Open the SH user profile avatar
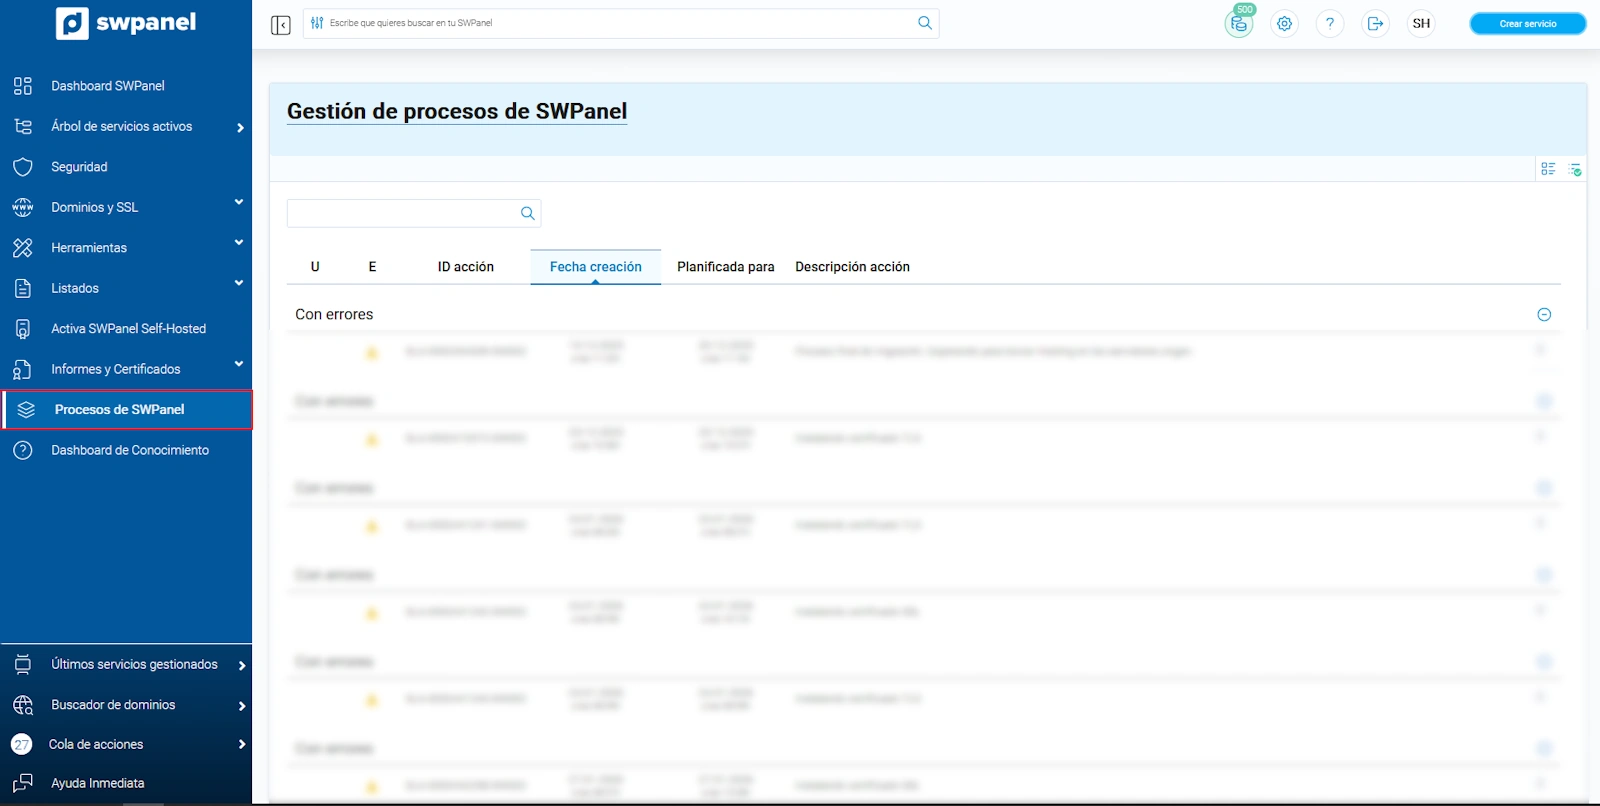The image size is (1600, 806). tap(1421, 24)
